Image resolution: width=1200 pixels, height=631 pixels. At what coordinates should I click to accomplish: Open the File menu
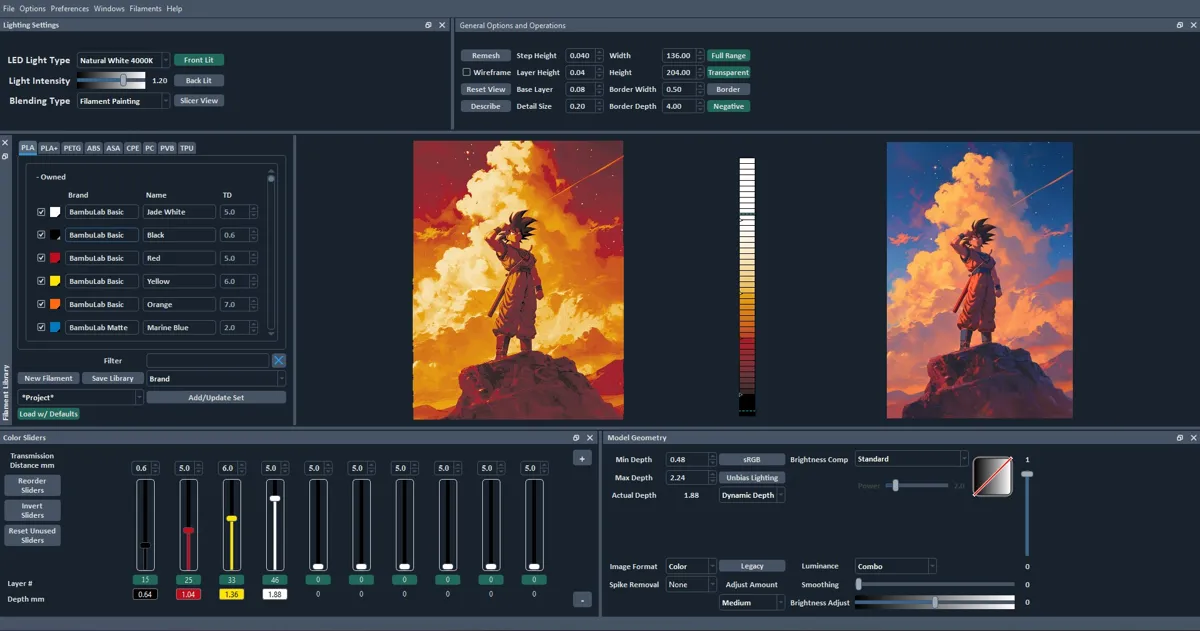9,8
